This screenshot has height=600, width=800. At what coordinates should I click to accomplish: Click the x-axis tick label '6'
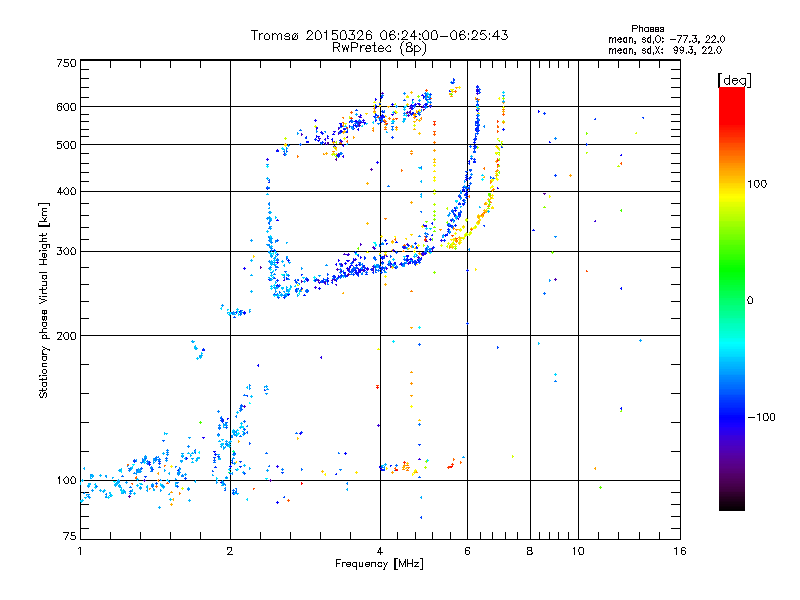tap(467, 551)
